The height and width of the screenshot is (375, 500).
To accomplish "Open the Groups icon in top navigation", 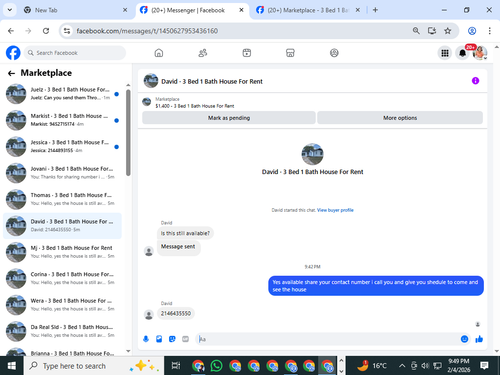I will 334,53.
